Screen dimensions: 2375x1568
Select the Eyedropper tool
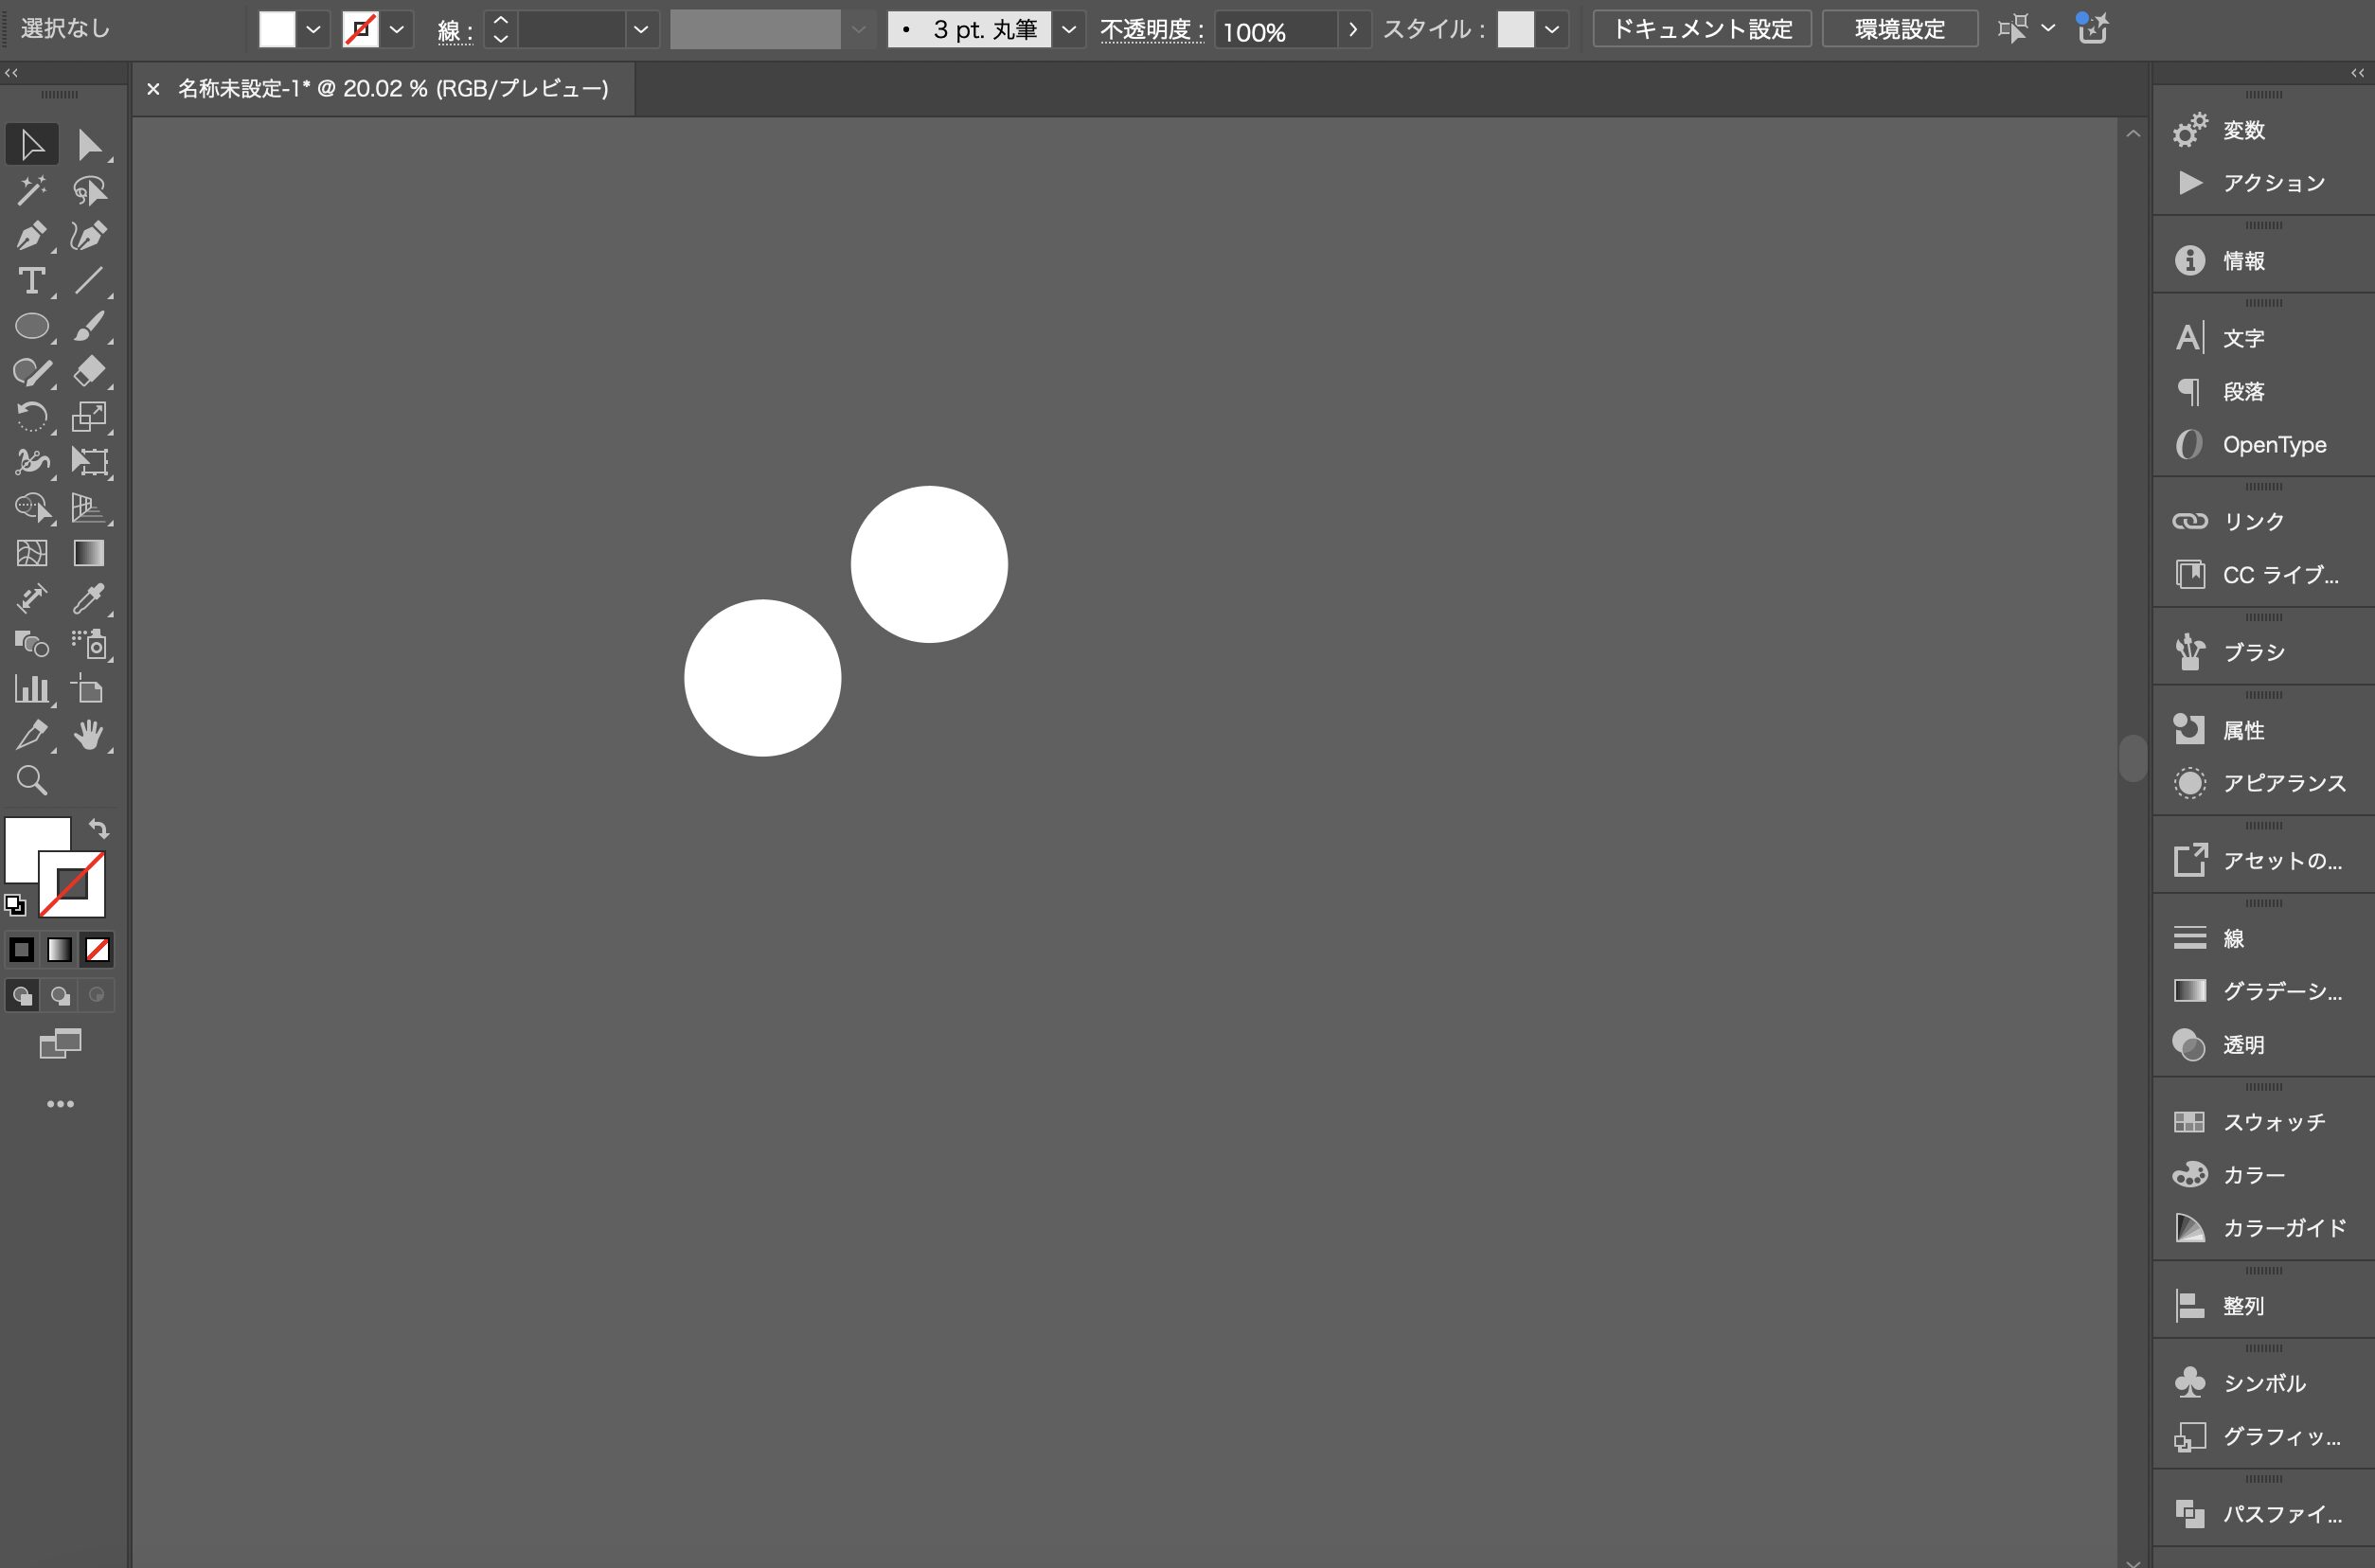pos(88,599)
